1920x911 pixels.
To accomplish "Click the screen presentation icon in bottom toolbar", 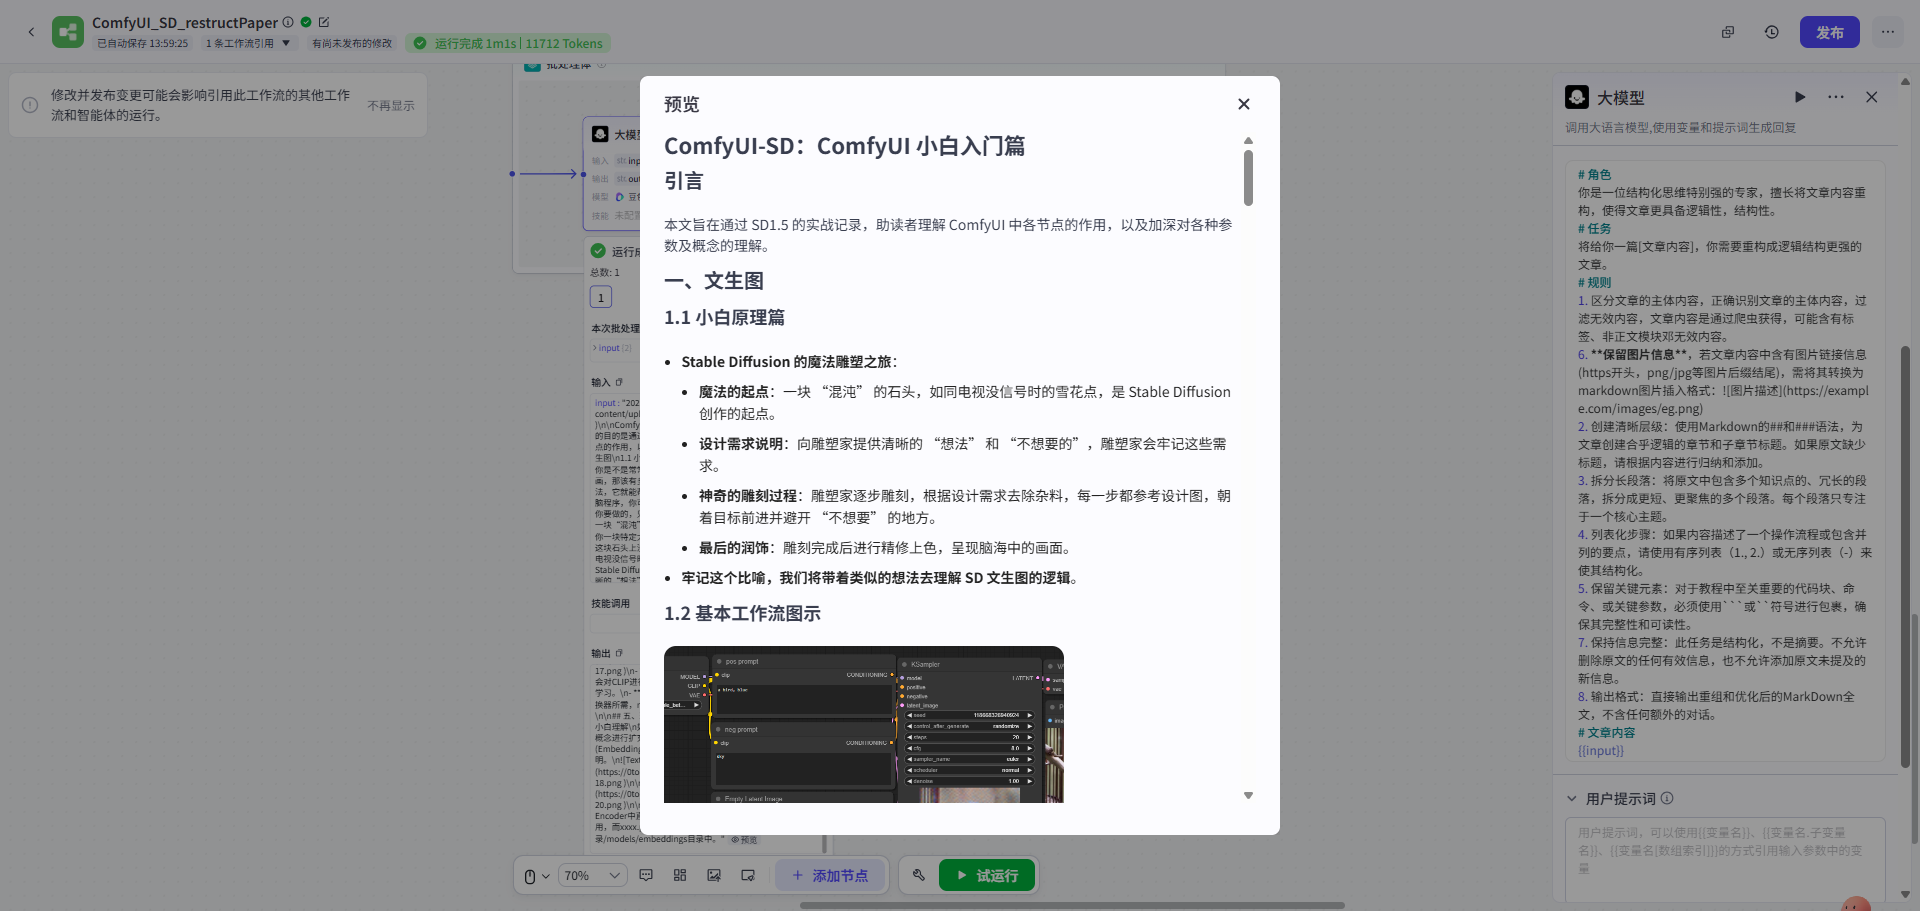I will click(748, 875).
